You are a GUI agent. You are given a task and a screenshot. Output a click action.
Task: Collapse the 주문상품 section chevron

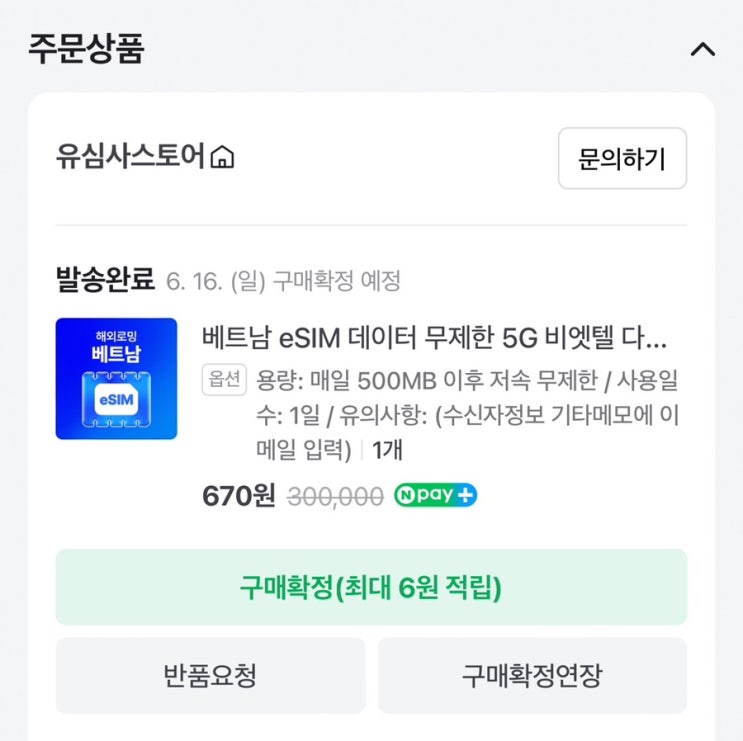point(703,49)
